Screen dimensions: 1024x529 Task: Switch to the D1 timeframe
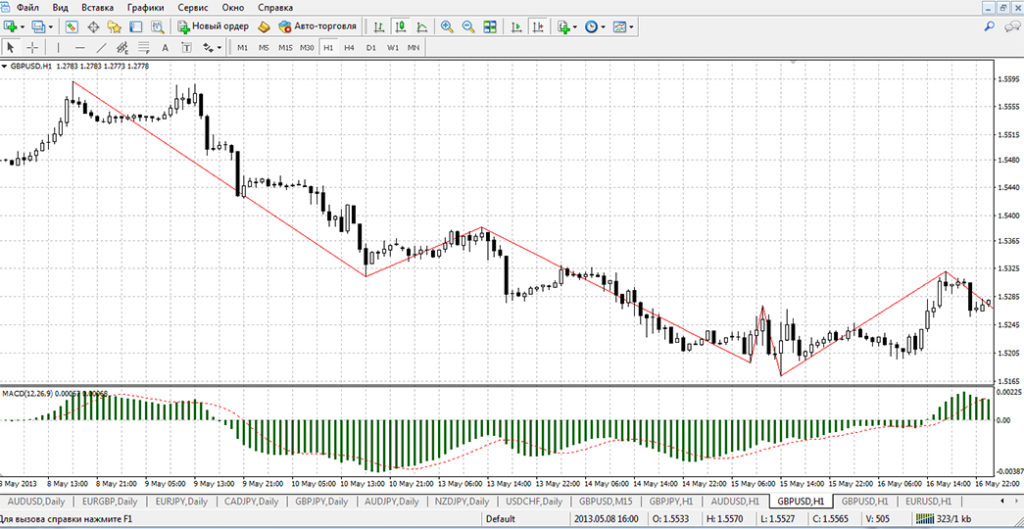(370, 48)
